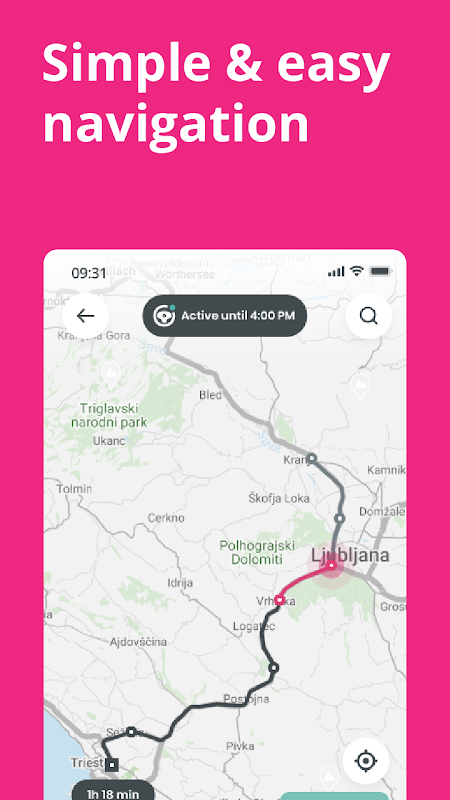
Task: Tap the Triglavski narodni park mountain pin
Action: 110,377
